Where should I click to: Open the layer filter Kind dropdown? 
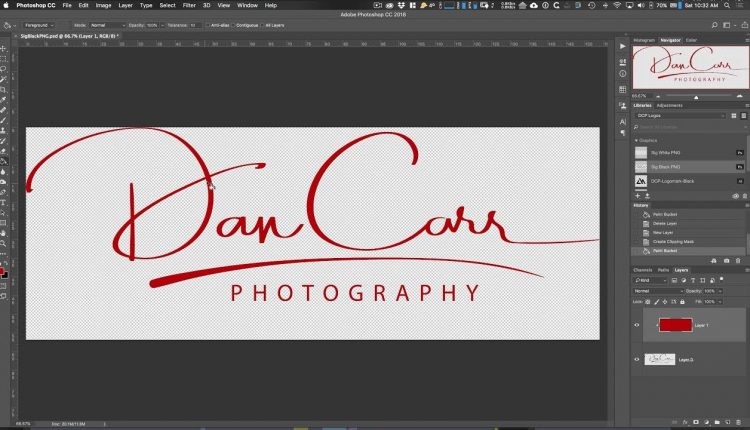pos(650,280)
